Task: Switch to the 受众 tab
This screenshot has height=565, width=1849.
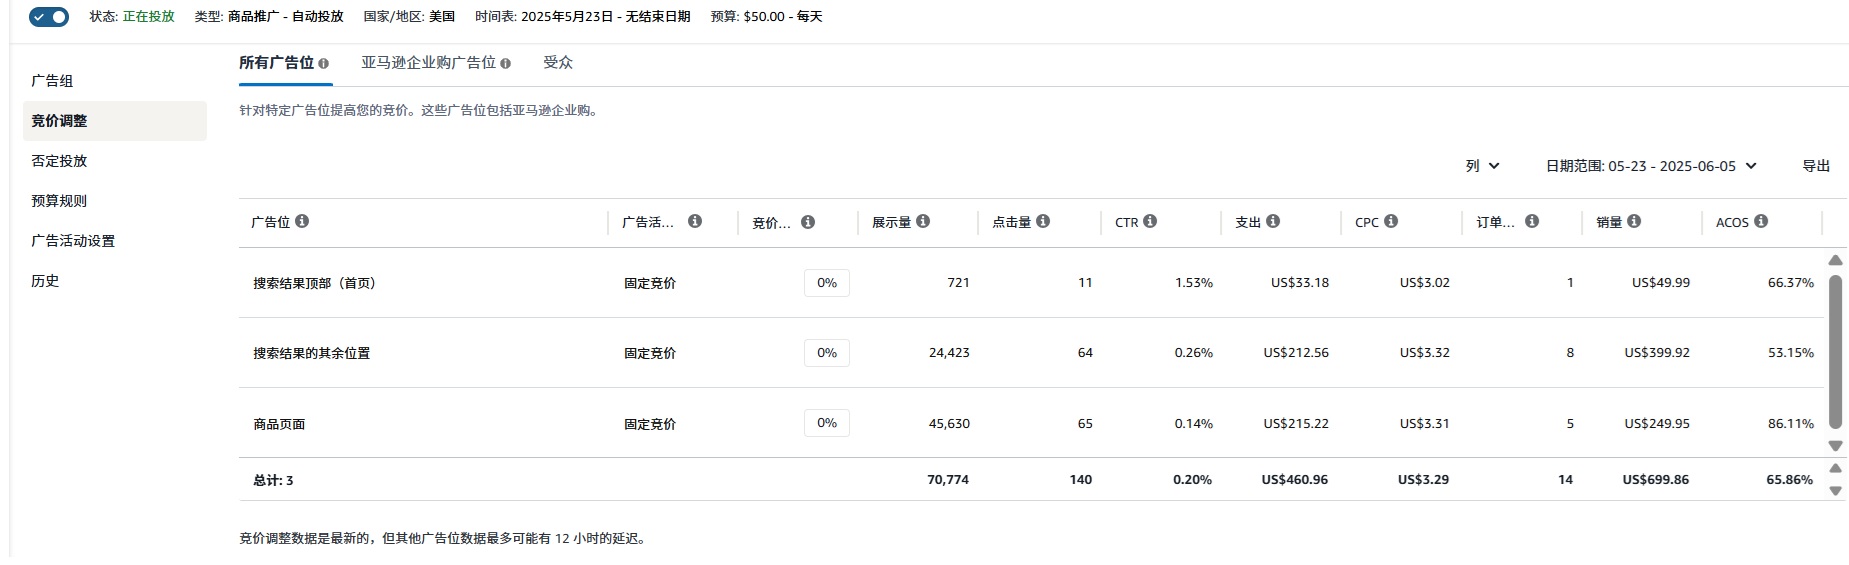Action: 558,62
